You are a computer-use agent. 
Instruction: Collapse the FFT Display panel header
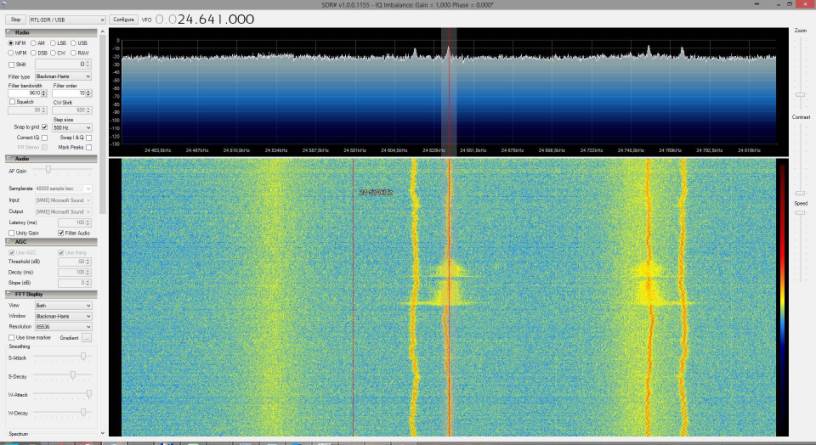[51, 294]
